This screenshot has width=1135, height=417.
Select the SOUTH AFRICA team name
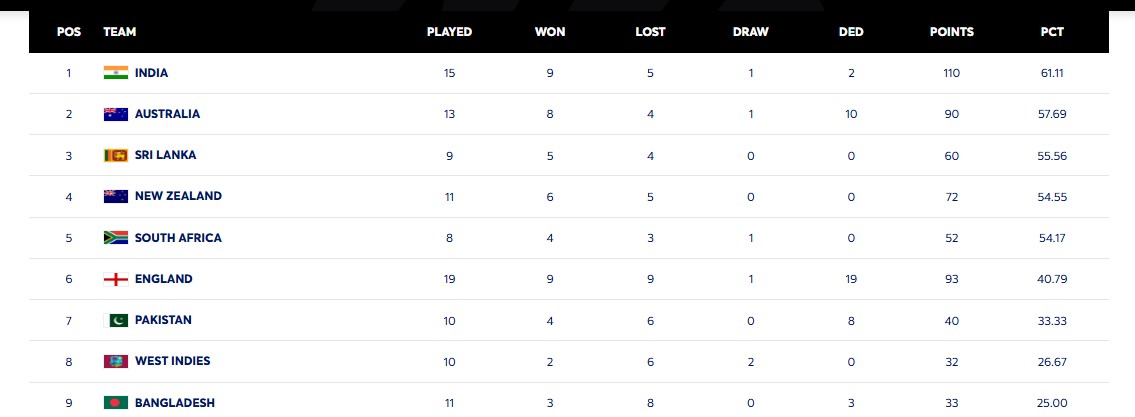click(178, 238)
